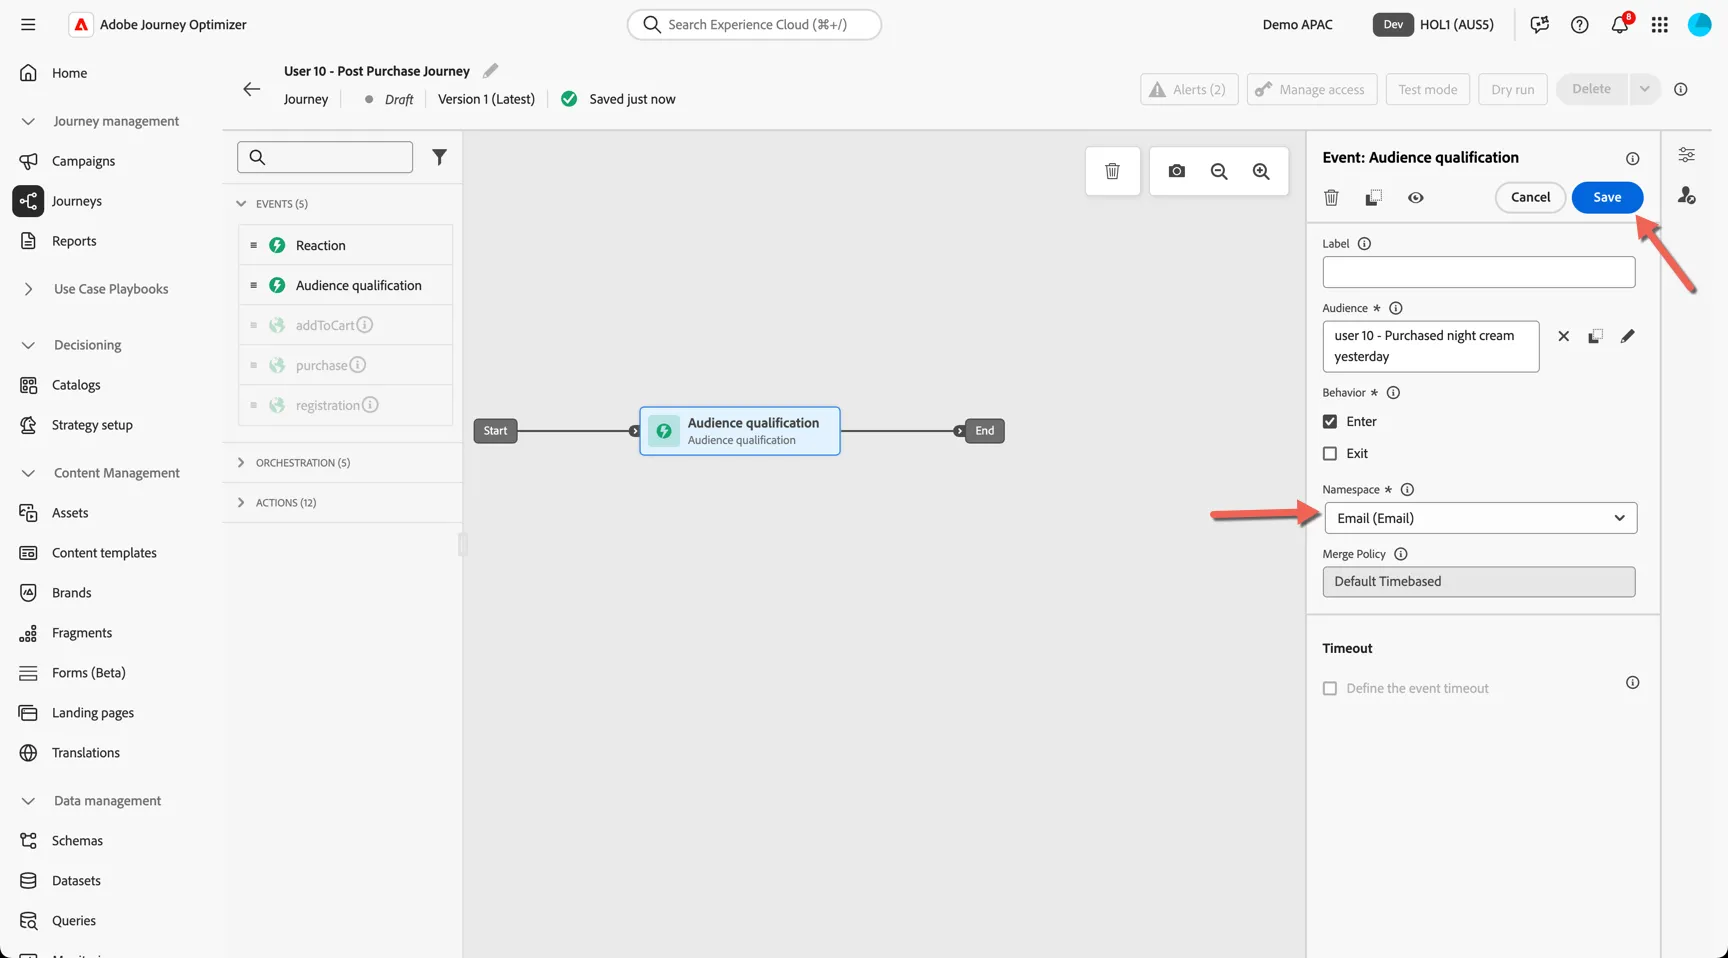
Task: Uncheck the Enter behavior checkbox
Action: pyautogui.click(x=1329, y=421)
